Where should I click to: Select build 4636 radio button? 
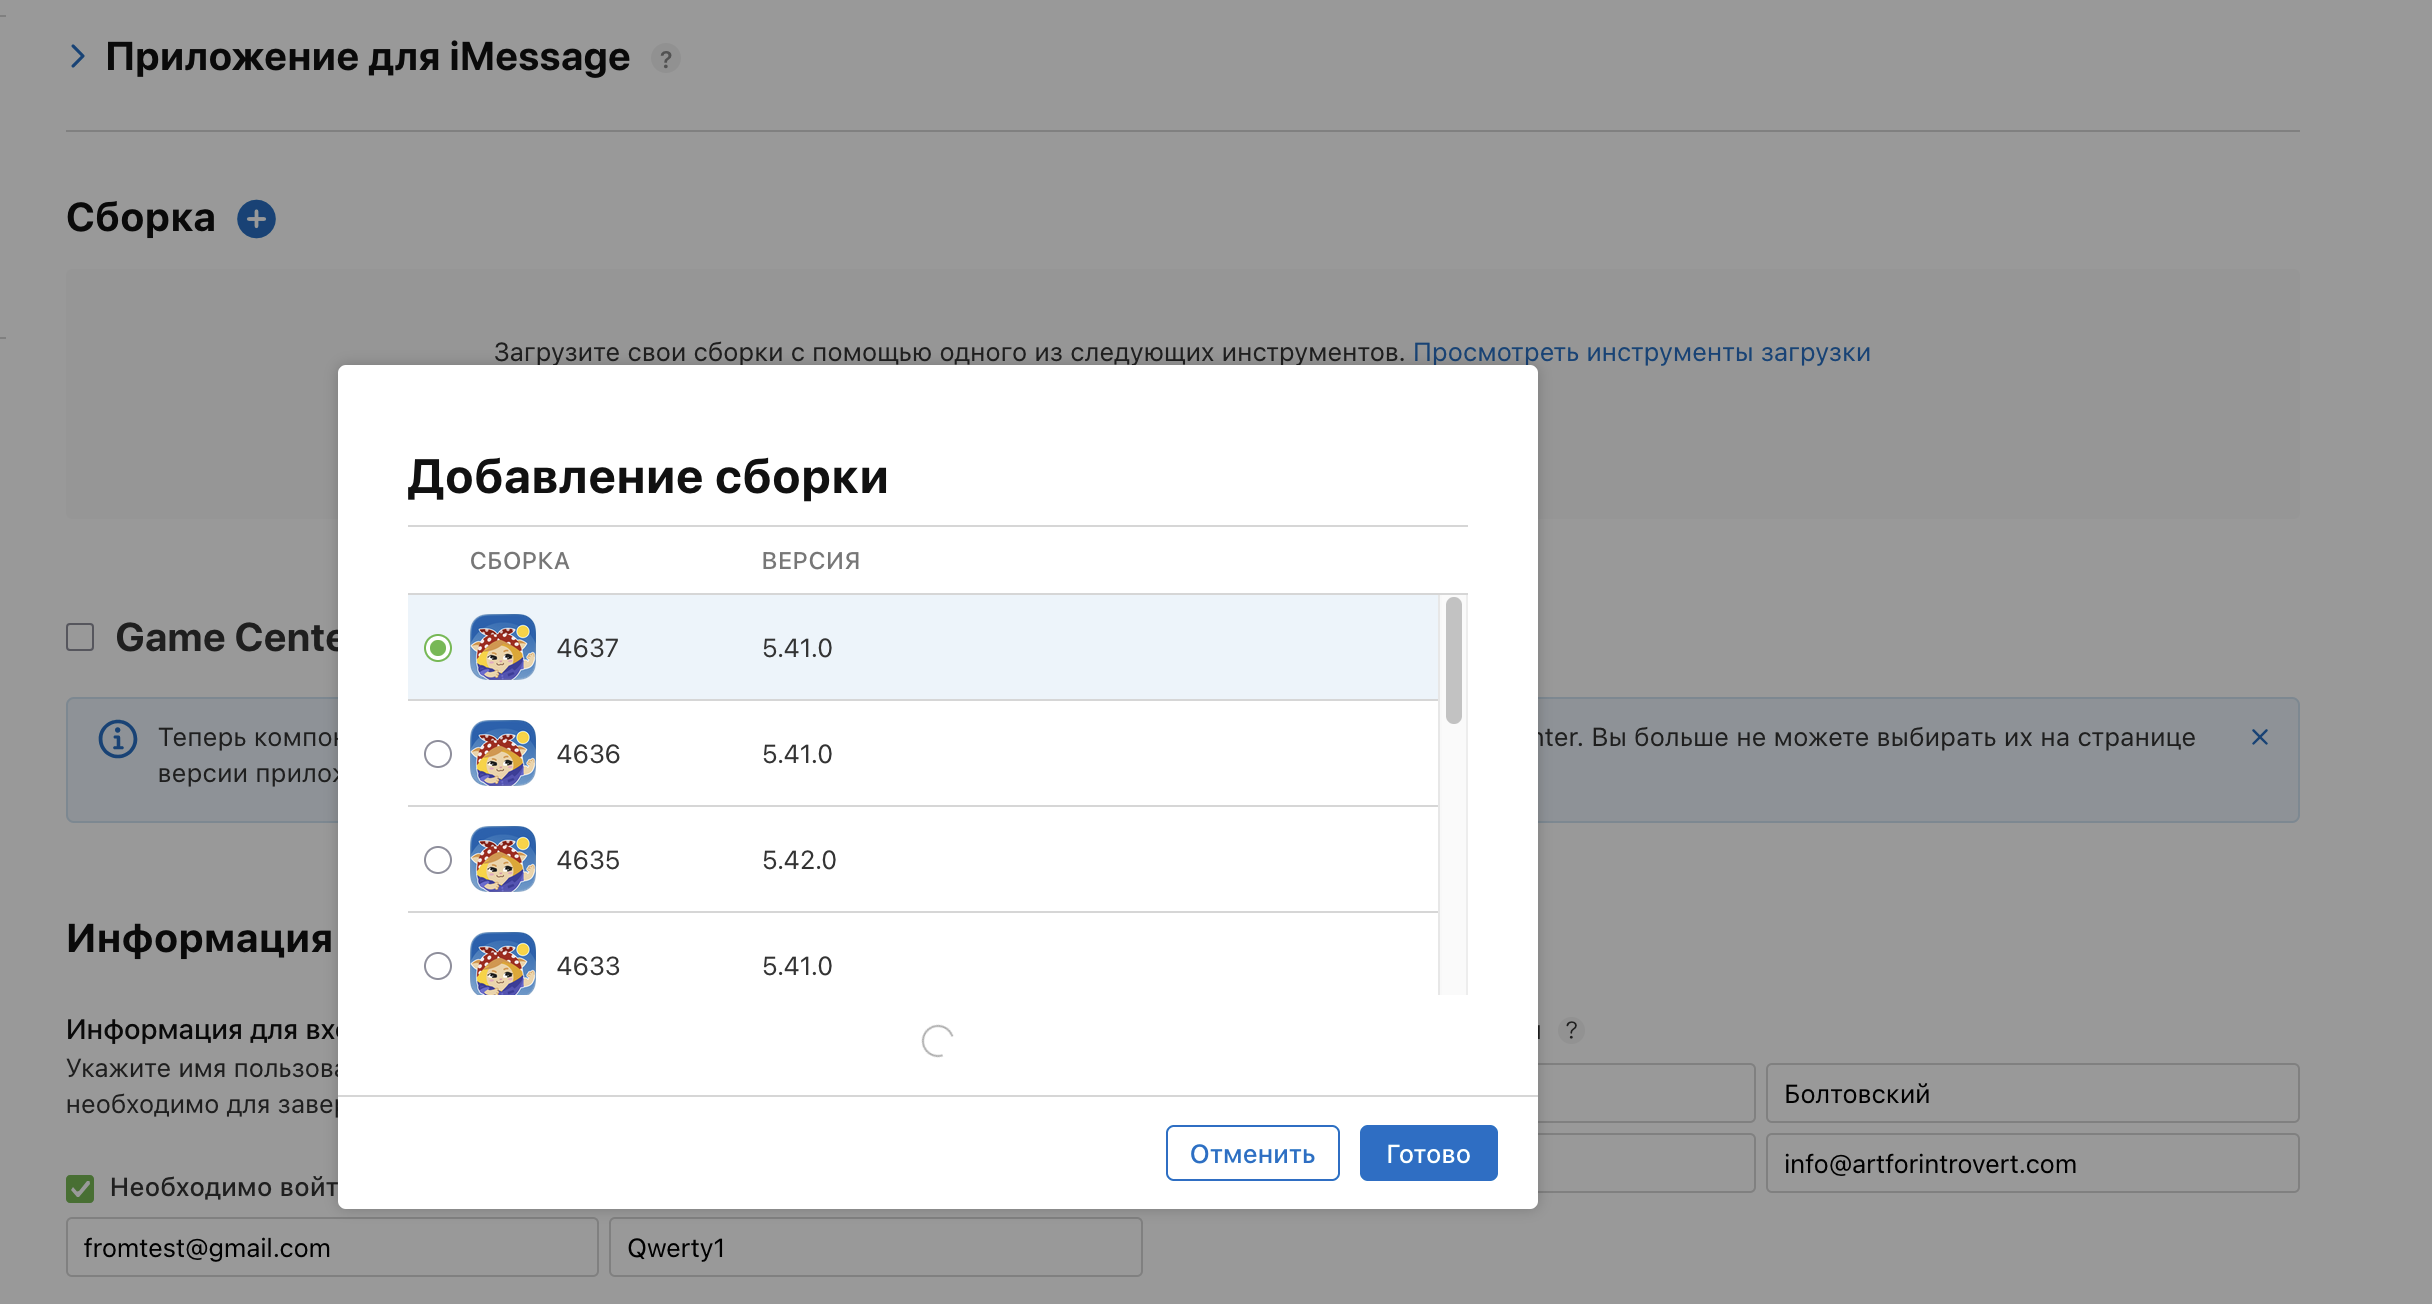coord(438,753)
